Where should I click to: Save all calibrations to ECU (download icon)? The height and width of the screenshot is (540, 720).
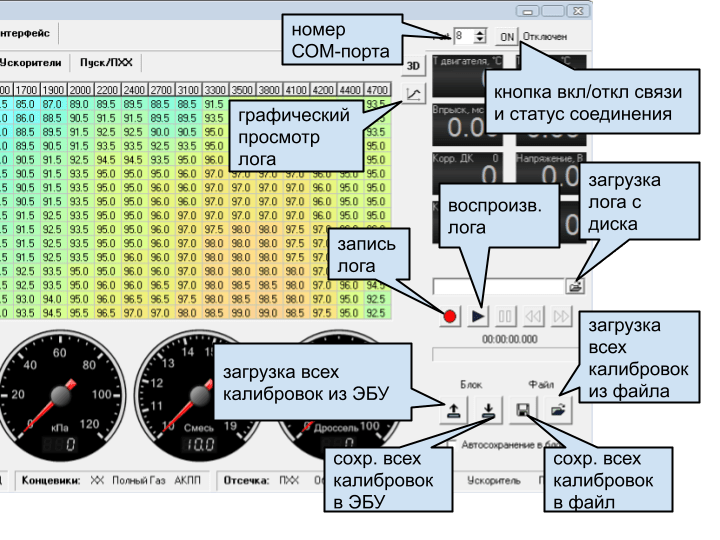[x=487, y=408]
